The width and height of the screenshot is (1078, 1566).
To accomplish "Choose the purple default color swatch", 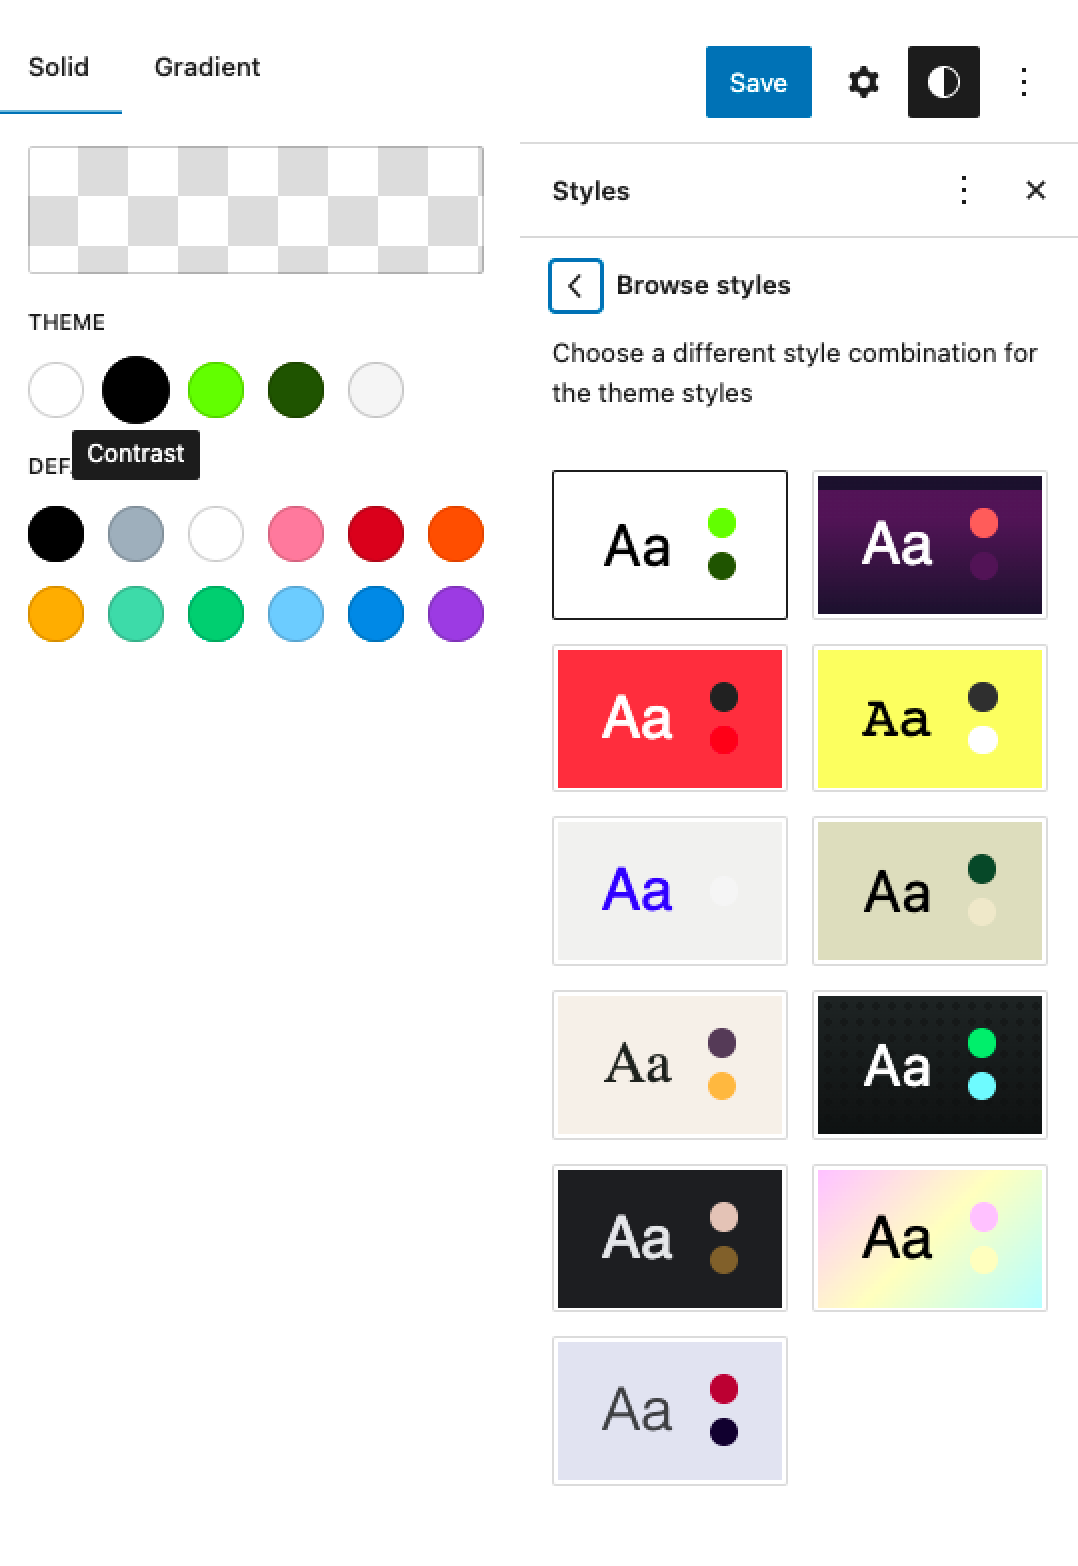I will pos(456,614).
